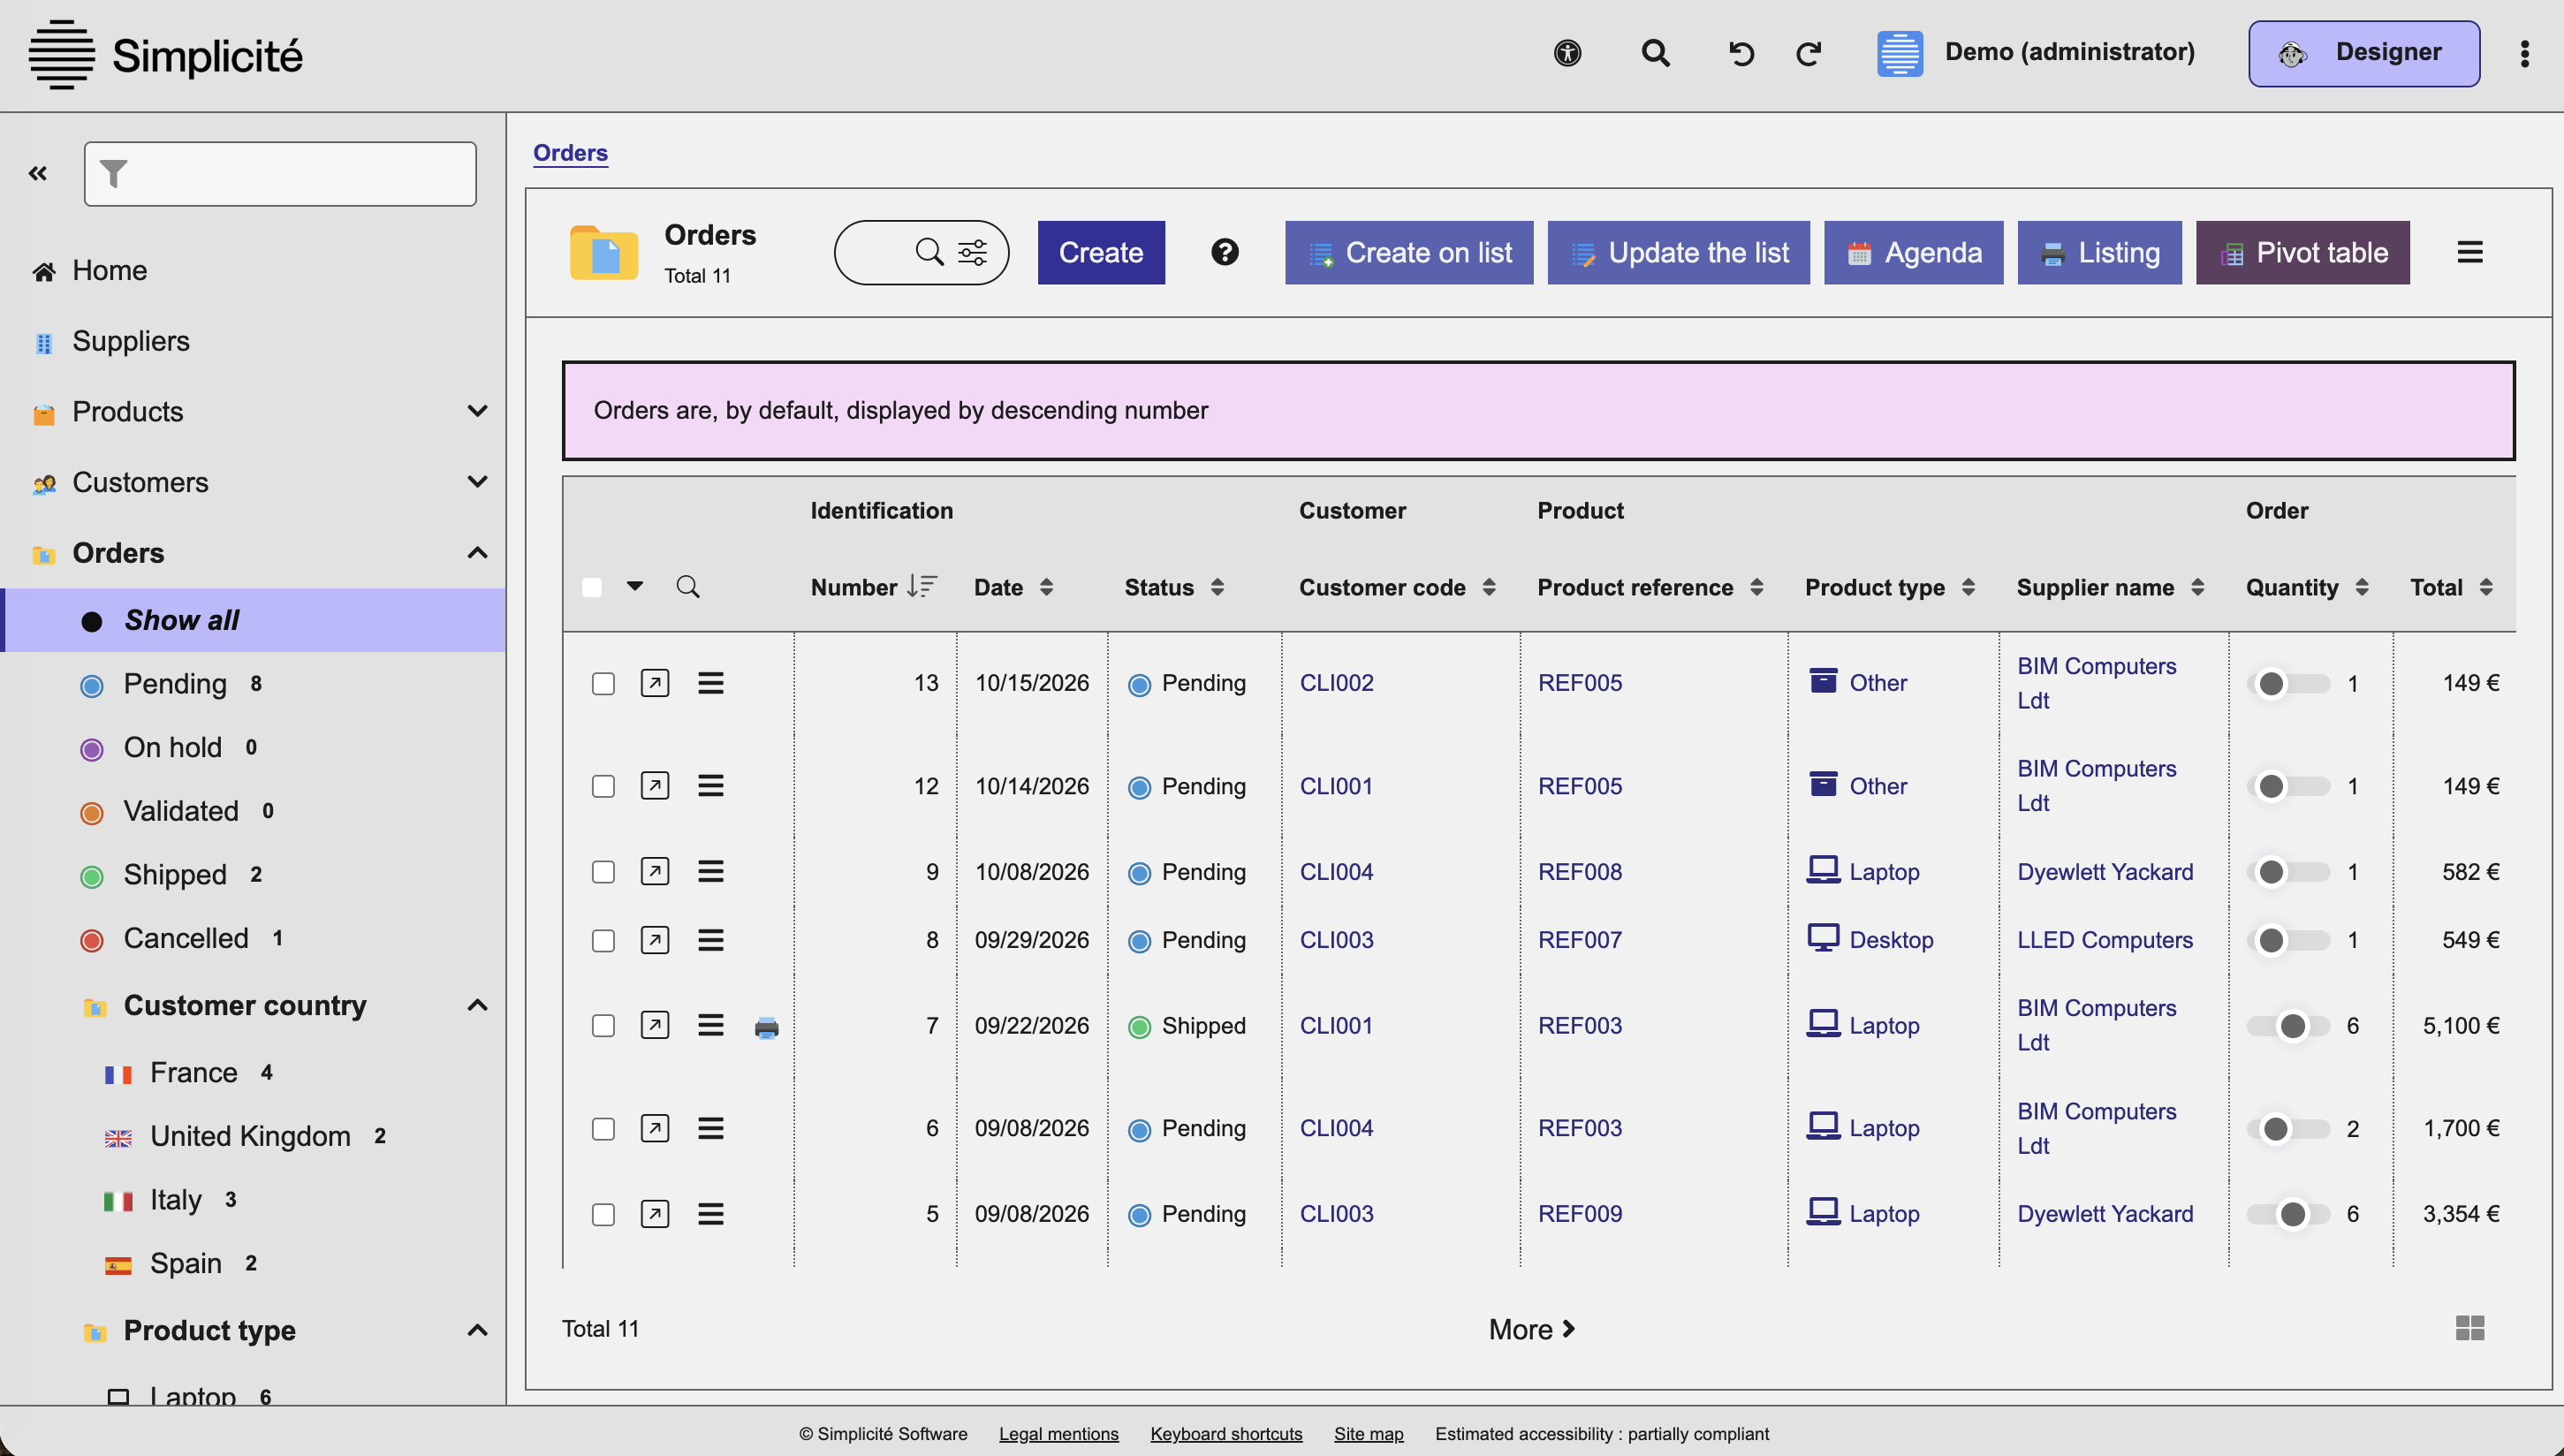Select checkbox for order 7

click(x=603, y=1027)
